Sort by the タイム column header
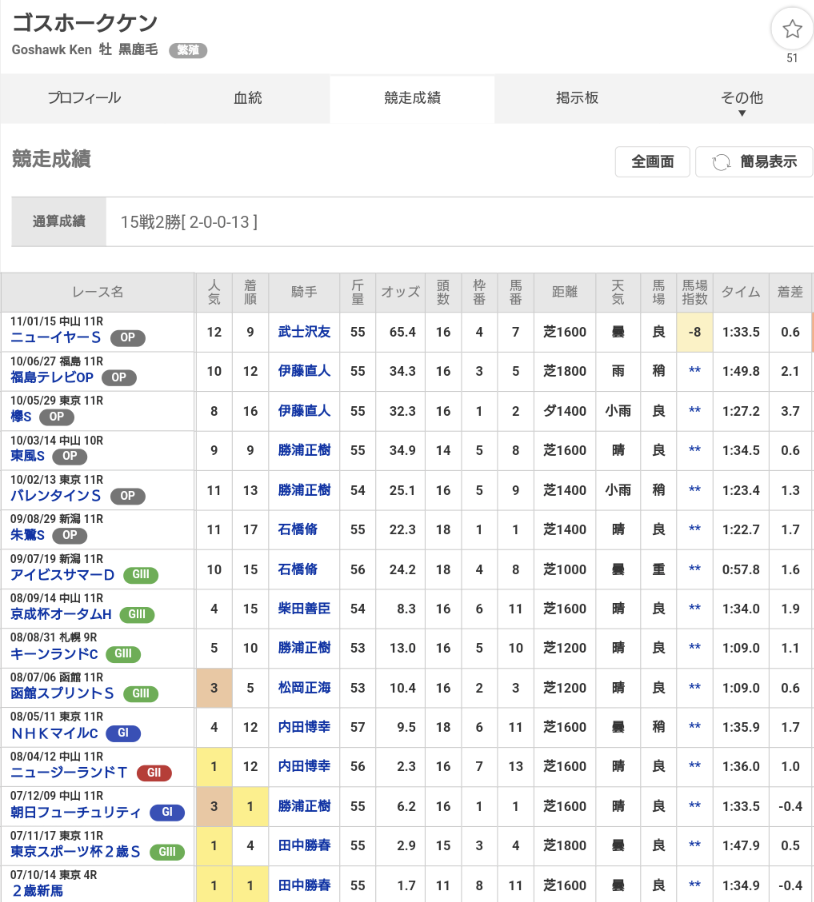Viewport: 814px width, 902px height. click(x=740, y=291)
